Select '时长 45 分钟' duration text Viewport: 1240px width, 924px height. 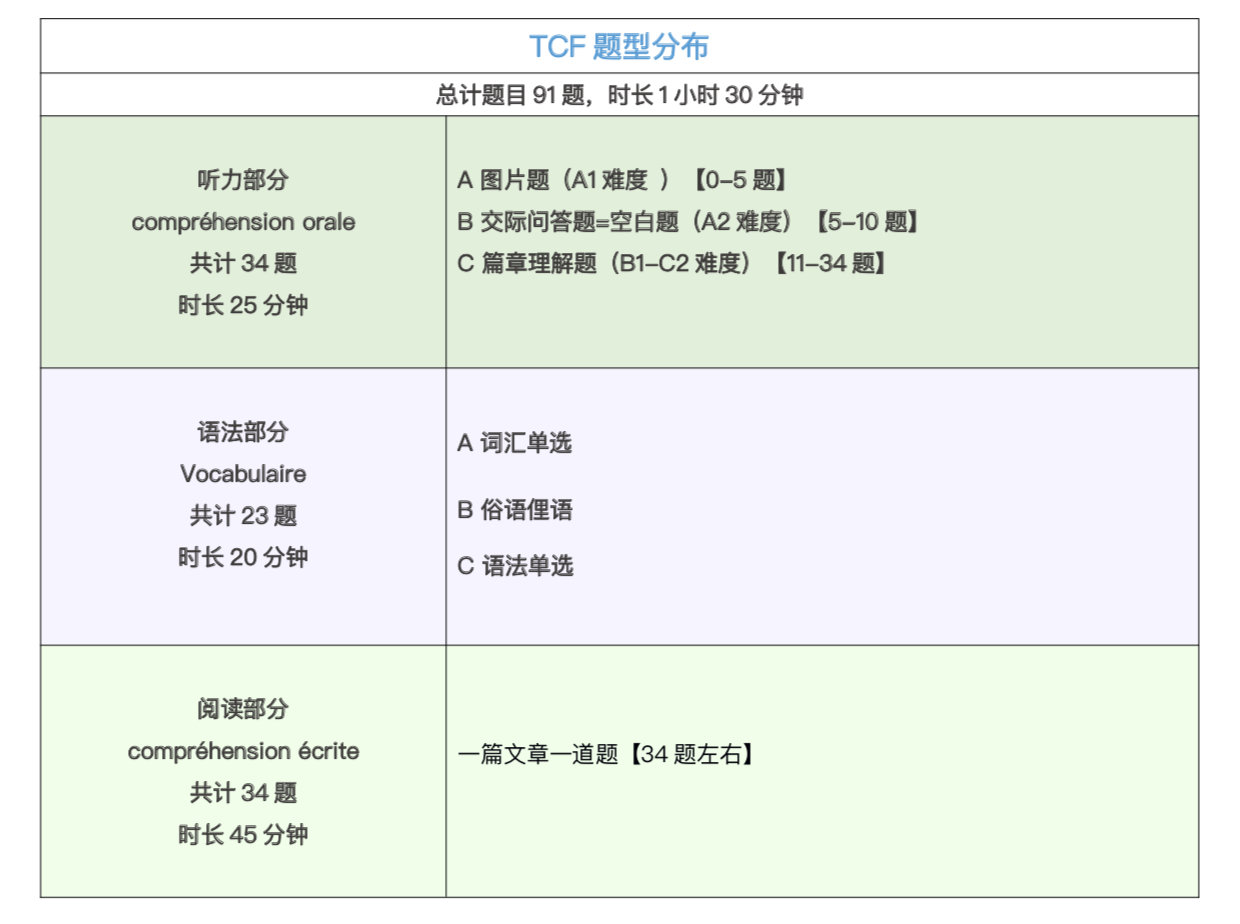(x=243, y=835)
